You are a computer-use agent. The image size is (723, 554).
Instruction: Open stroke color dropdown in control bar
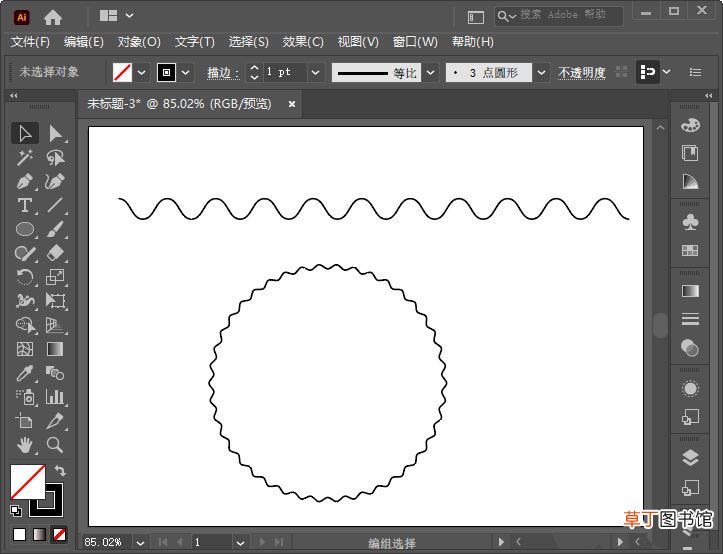[x=185, y=72]
